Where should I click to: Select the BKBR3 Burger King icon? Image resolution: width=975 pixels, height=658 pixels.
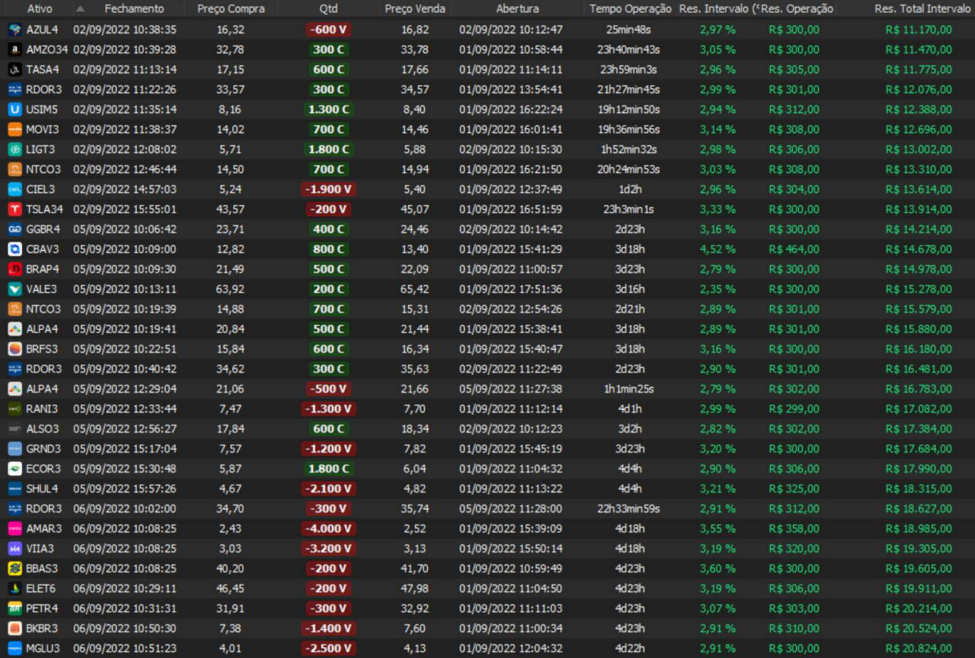[x=15, y=628]
